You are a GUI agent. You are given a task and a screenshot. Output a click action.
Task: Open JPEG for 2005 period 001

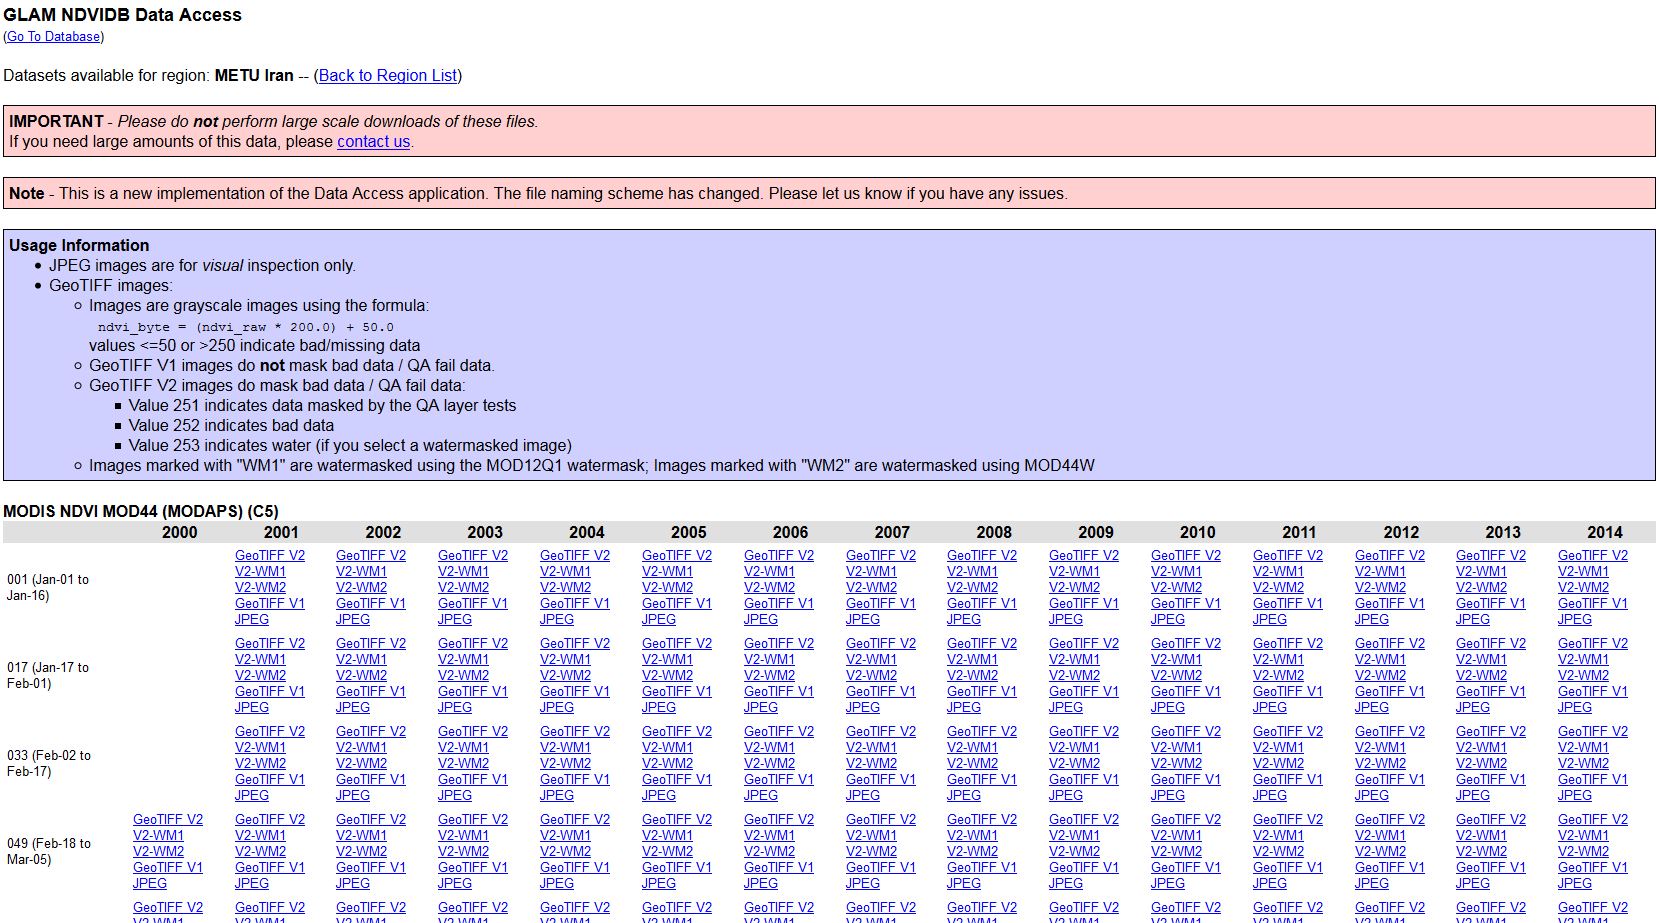click(x=658, y=620)
